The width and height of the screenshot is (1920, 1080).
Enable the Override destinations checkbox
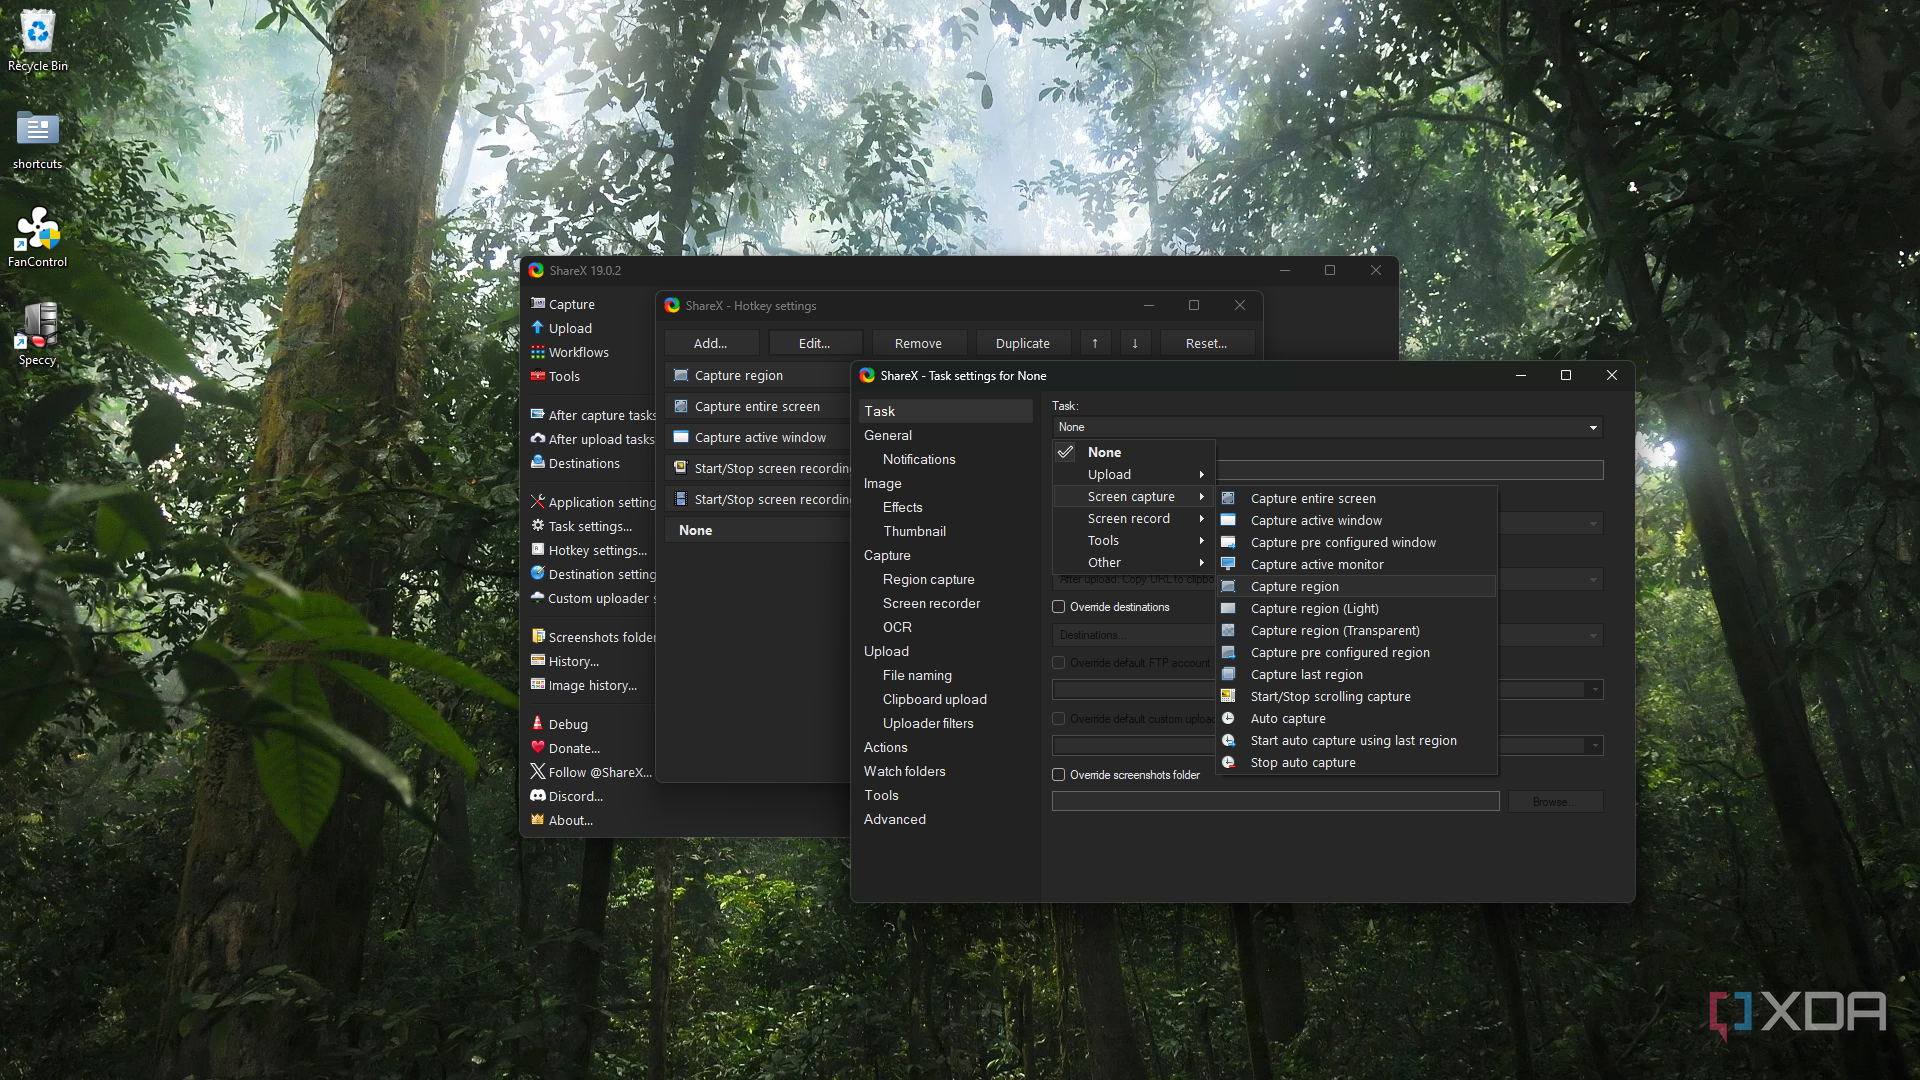pos(1058,607)
